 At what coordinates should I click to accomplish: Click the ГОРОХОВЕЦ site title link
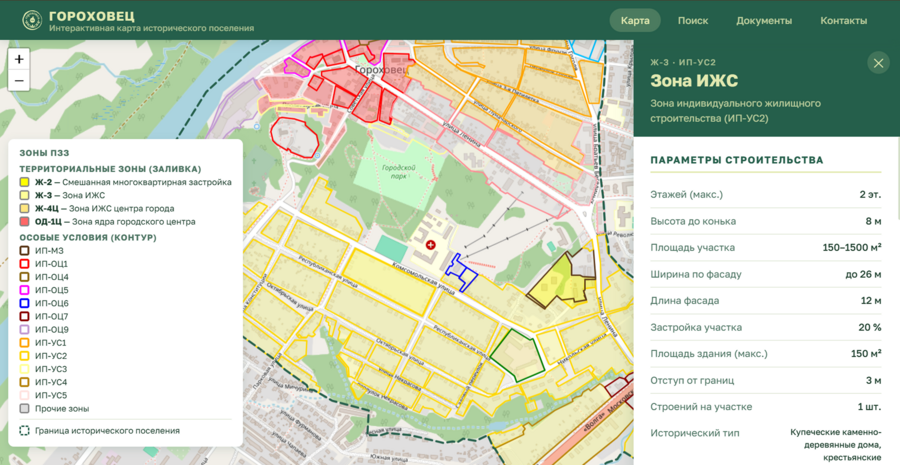pos(92,16)
